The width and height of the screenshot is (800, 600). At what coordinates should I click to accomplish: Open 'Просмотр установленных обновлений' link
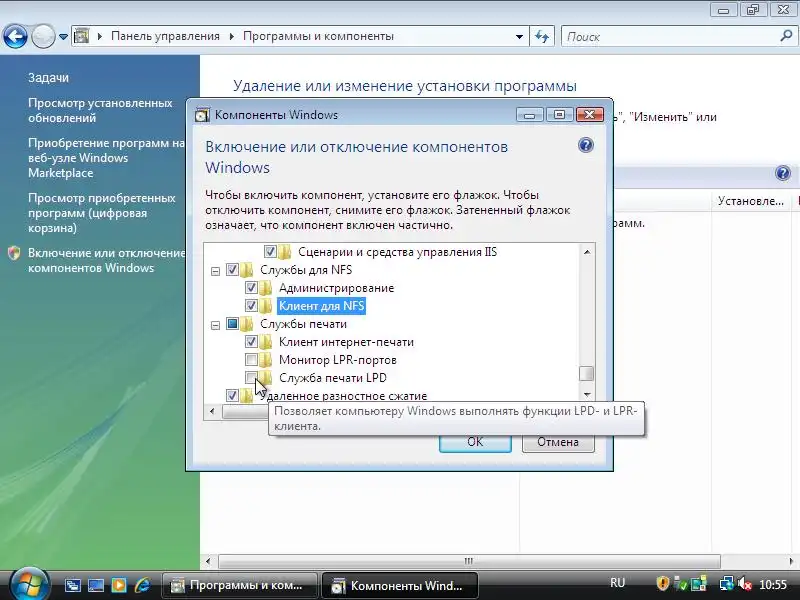click(x=100, y=110)
